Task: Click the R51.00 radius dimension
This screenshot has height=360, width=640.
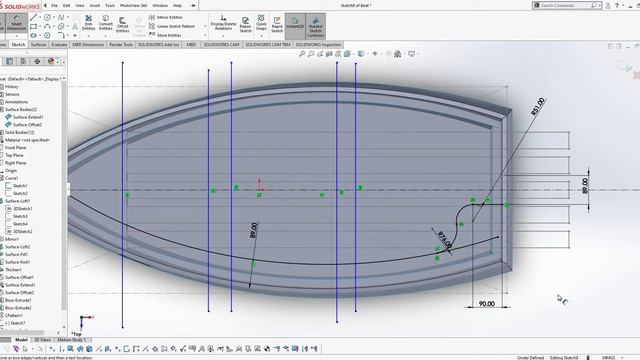Action: pos(538,107)
